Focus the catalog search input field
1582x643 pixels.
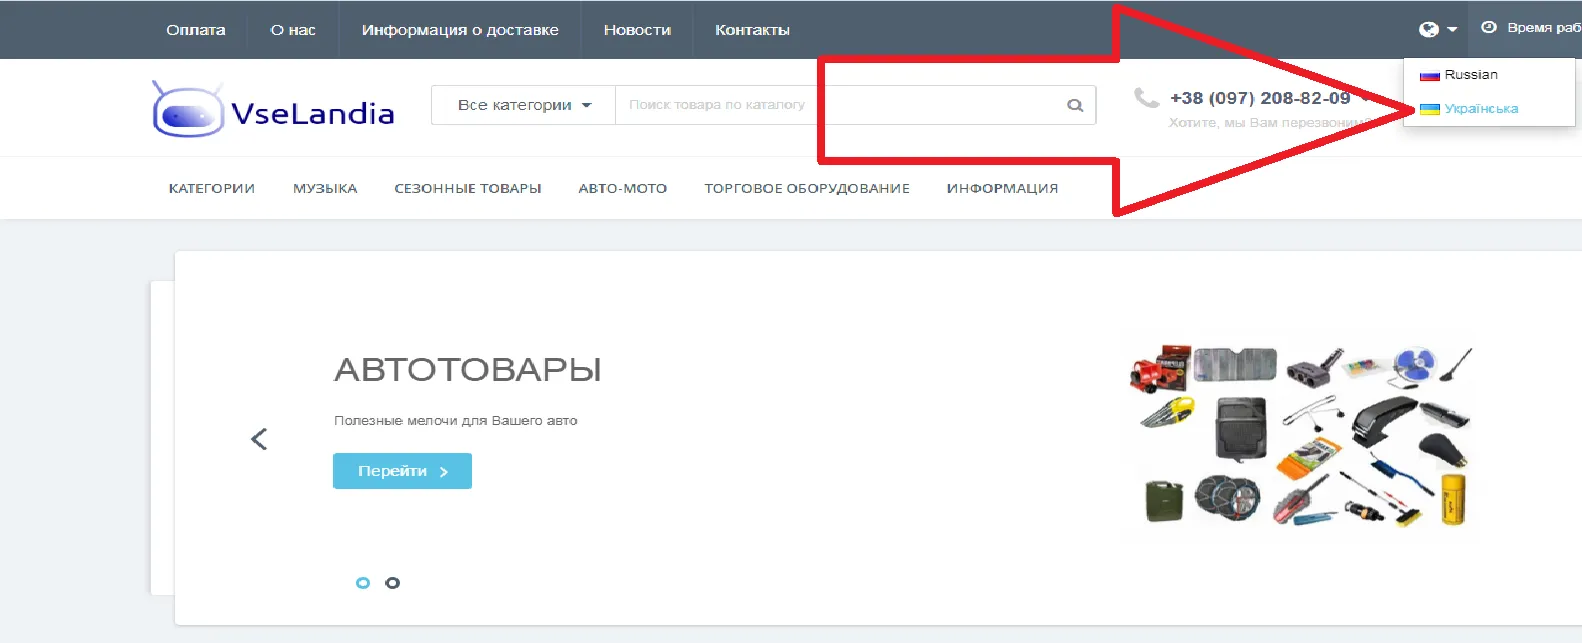840,105
